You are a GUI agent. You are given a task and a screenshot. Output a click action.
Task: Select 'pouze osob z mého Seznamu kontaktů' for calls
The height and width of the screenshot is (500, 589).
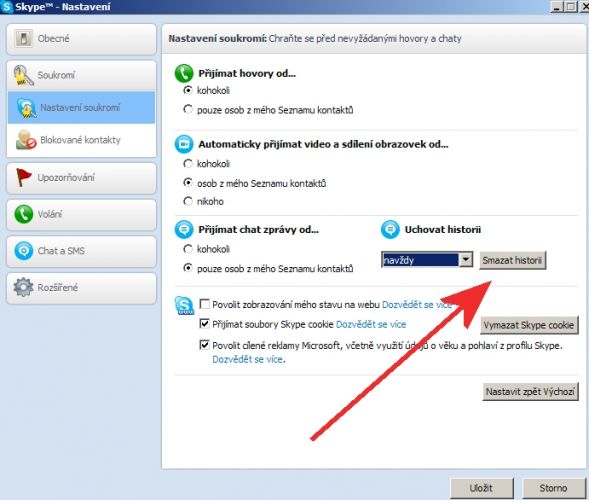187,109
